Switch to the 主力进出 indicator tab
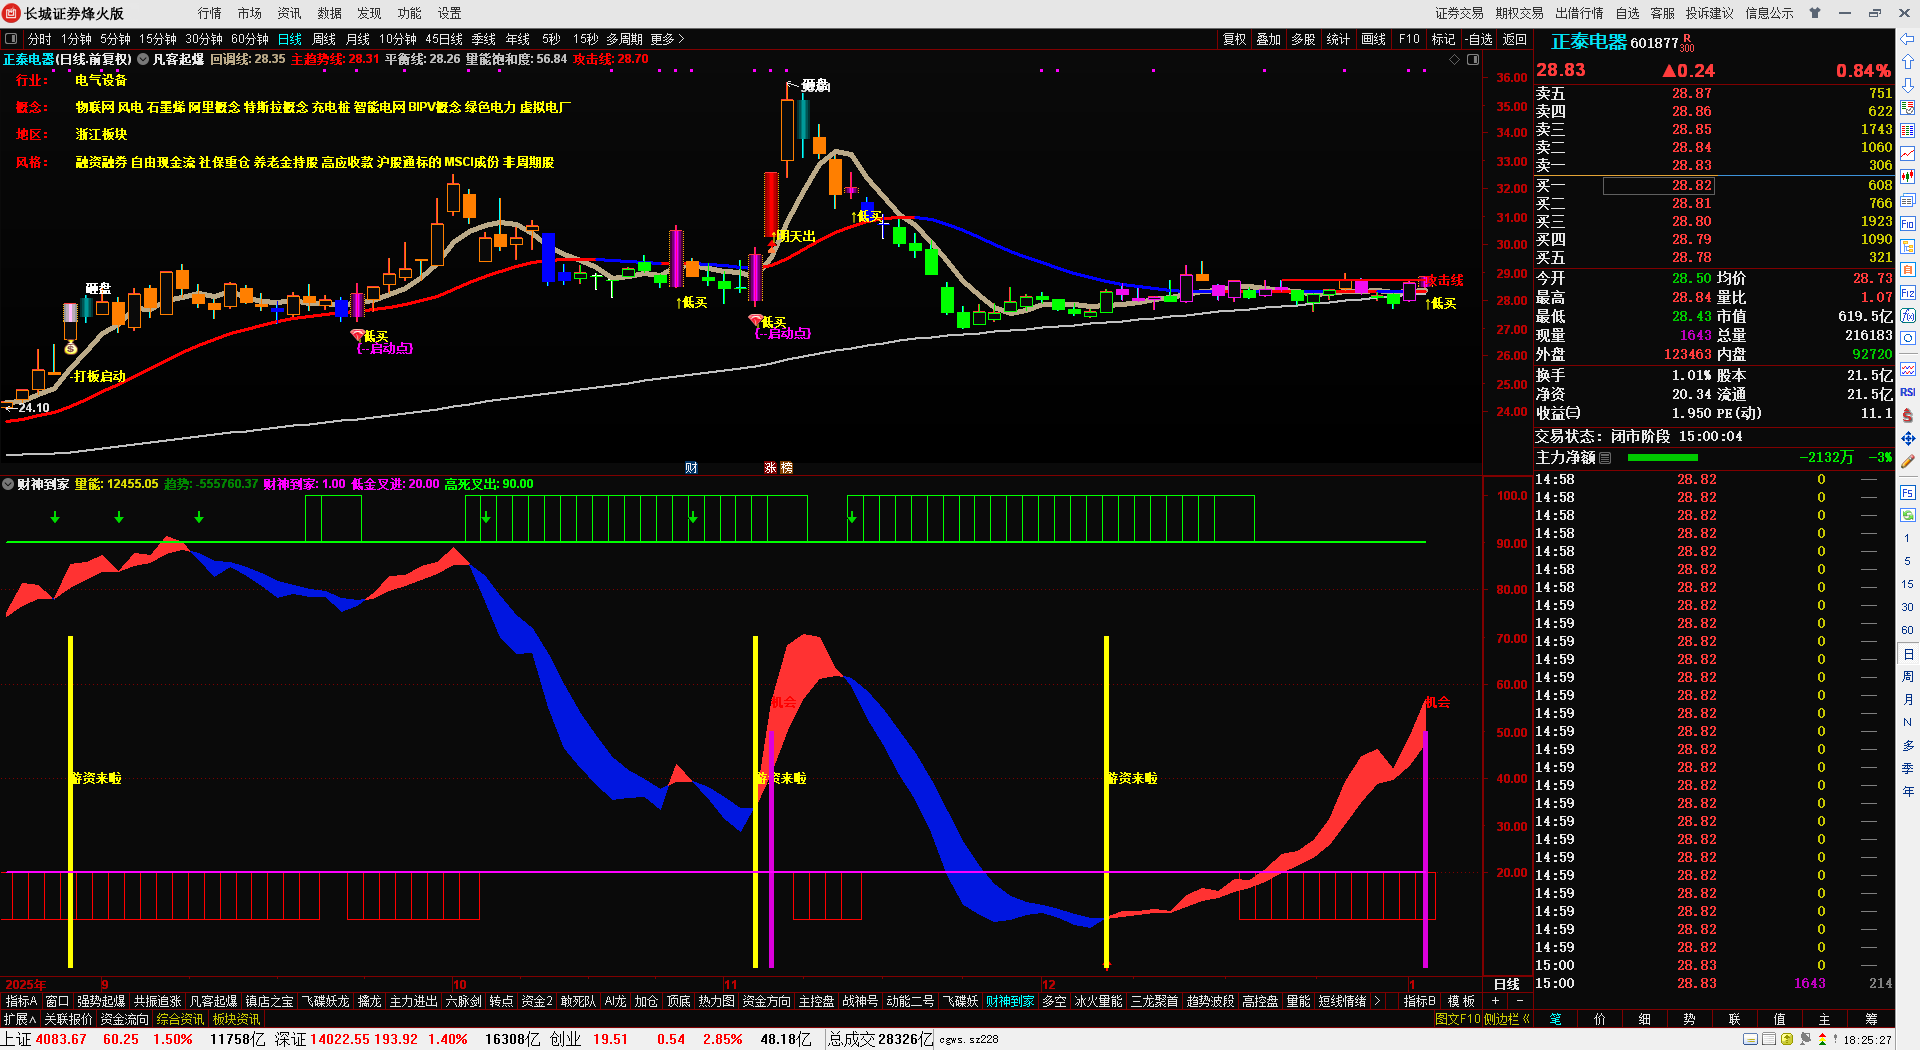 pyautogui.click(x=414, y=1001)
